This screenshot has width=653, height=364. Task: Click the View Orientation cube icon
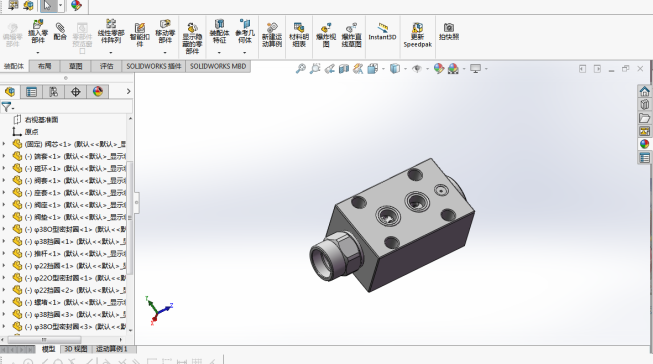(x=372, y=68)
